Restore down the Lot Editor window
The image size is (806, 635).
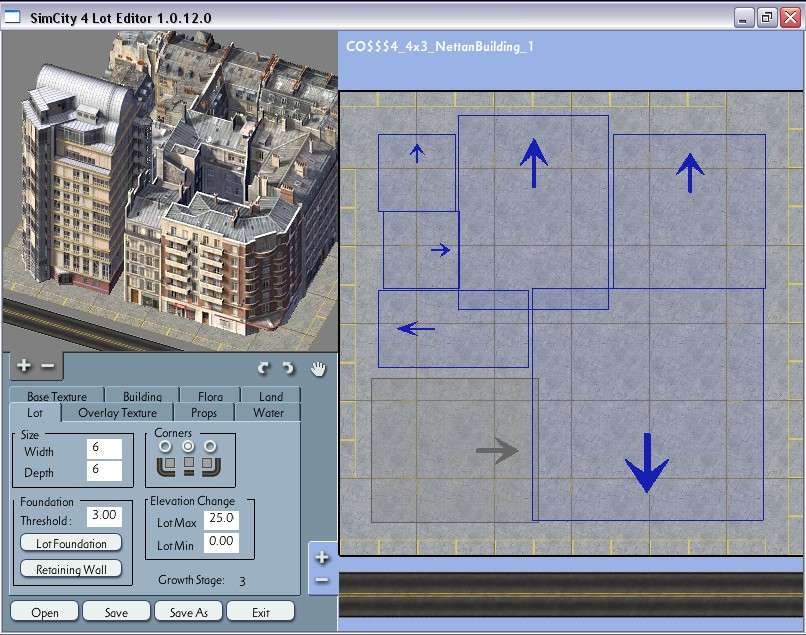pos(766,18)
